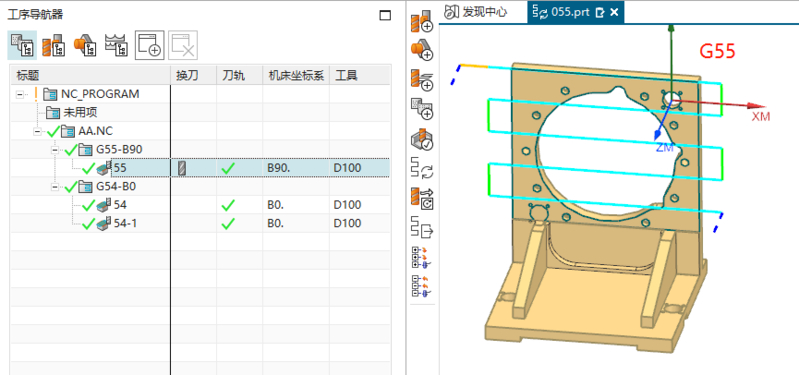Click the lower tree-arrows toolbar icon
799x375 pixels.
(x=422, y=286)
